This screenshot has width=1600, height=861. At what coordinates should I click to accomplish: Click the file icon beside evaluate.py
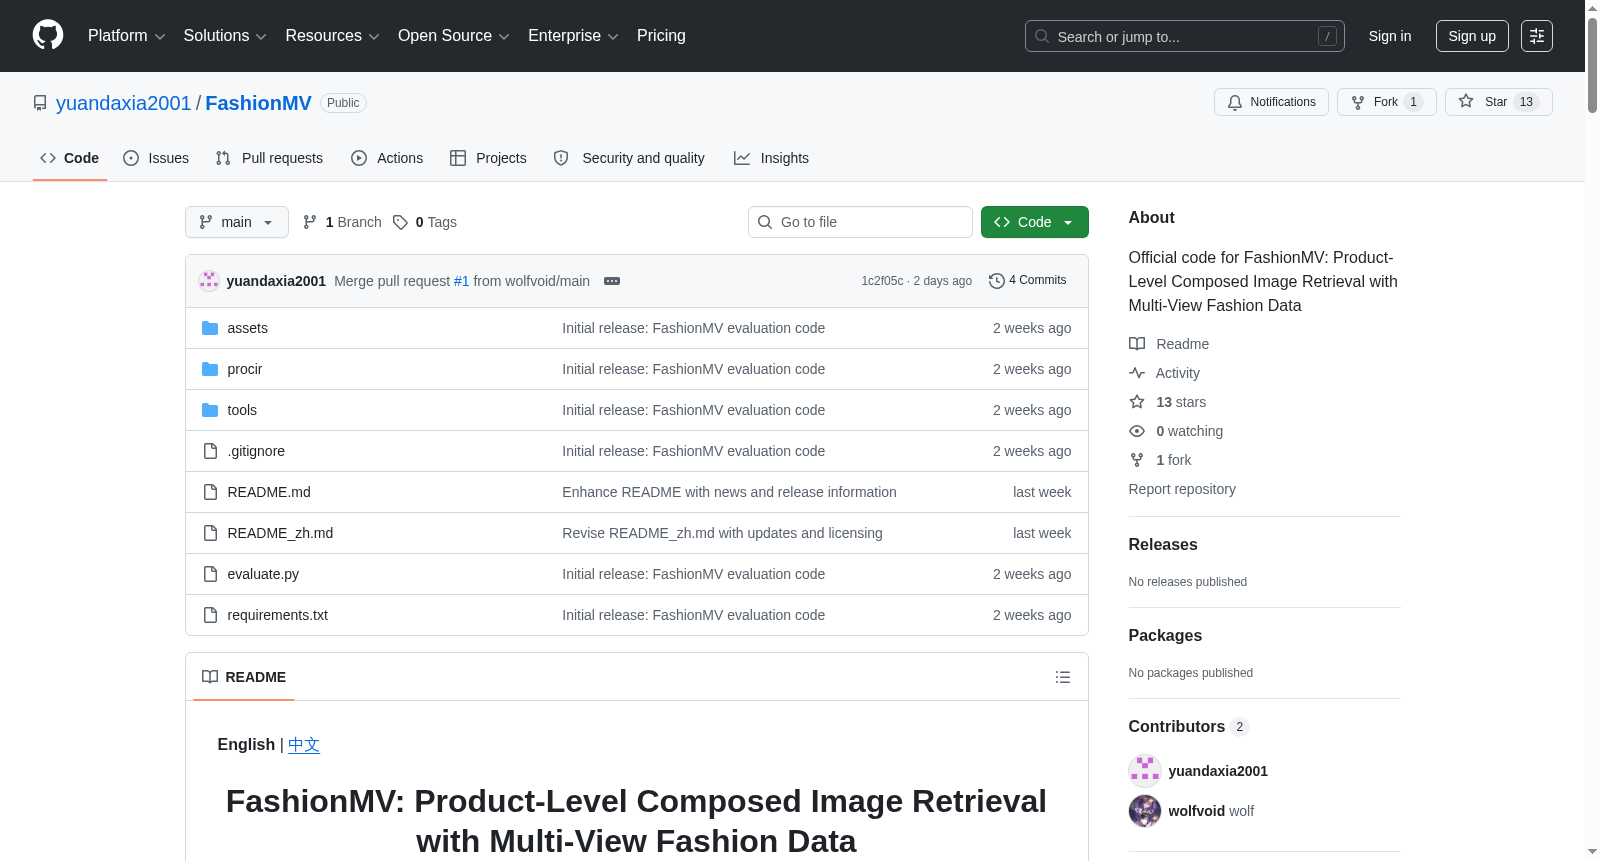[x=210, y=574]
